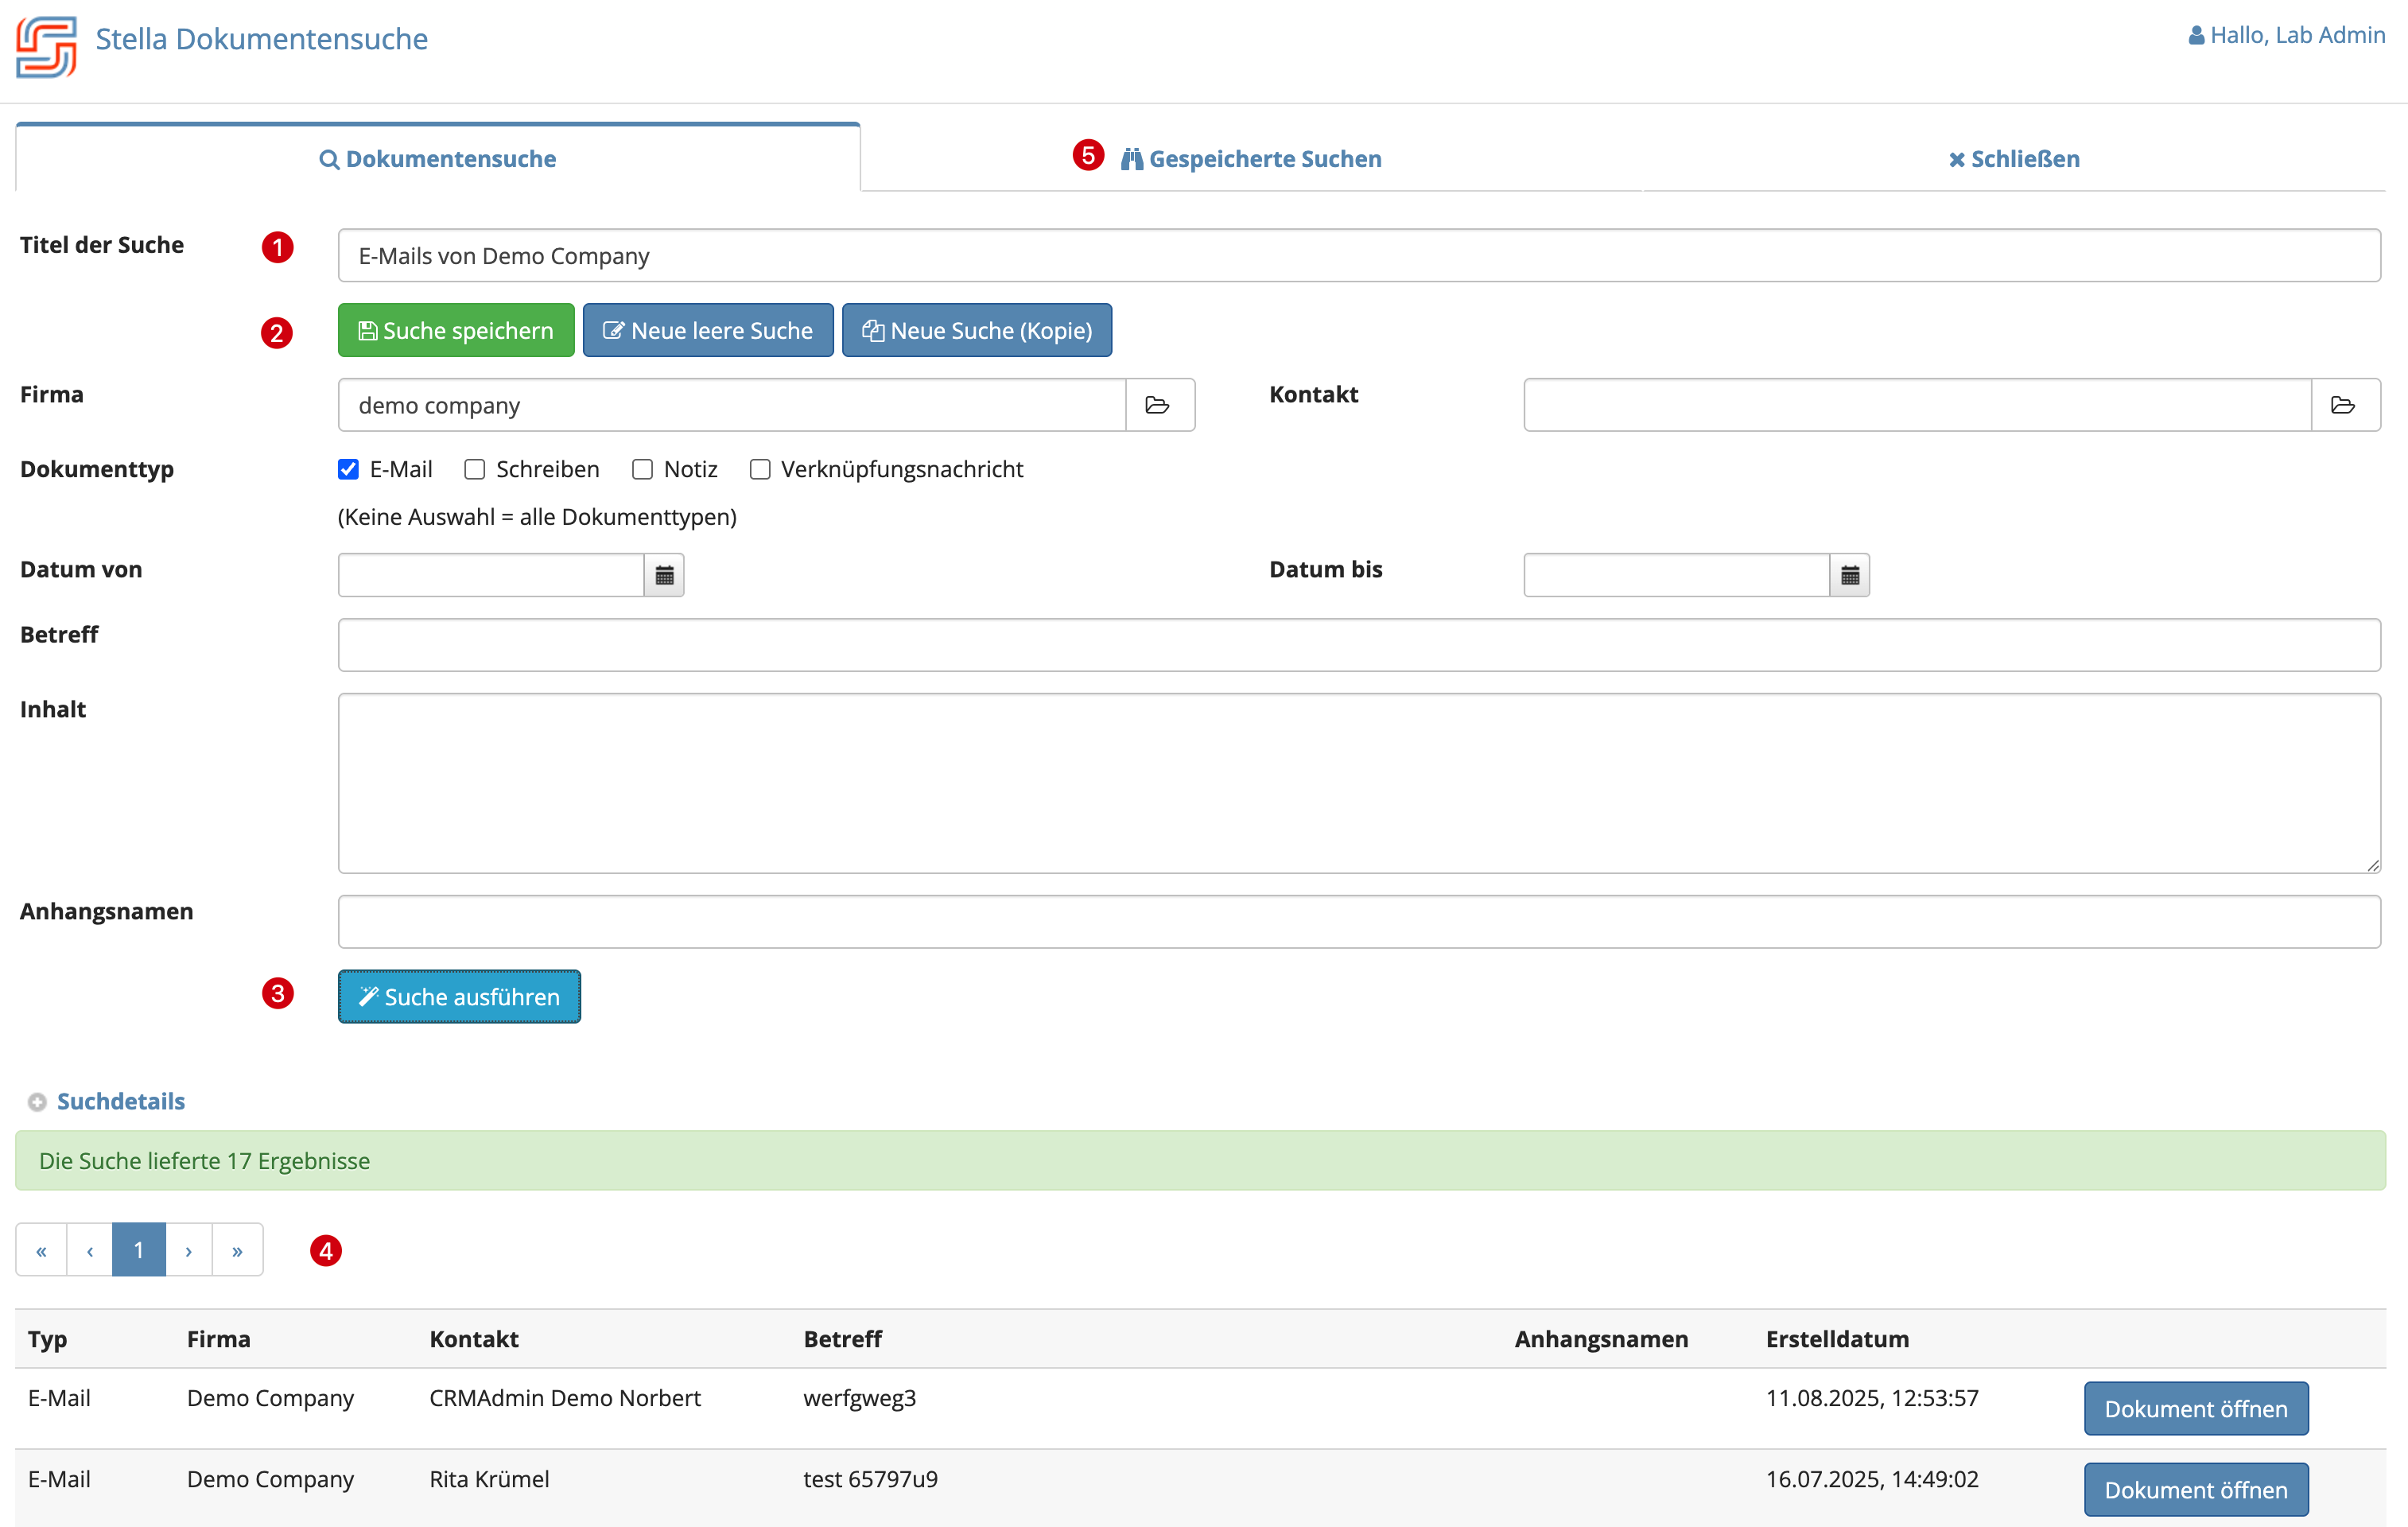Image resolution: width=2408 pixels, height=1527 pixels.
Task: Click the Stella logo icon
Action: tap(46, 46)
